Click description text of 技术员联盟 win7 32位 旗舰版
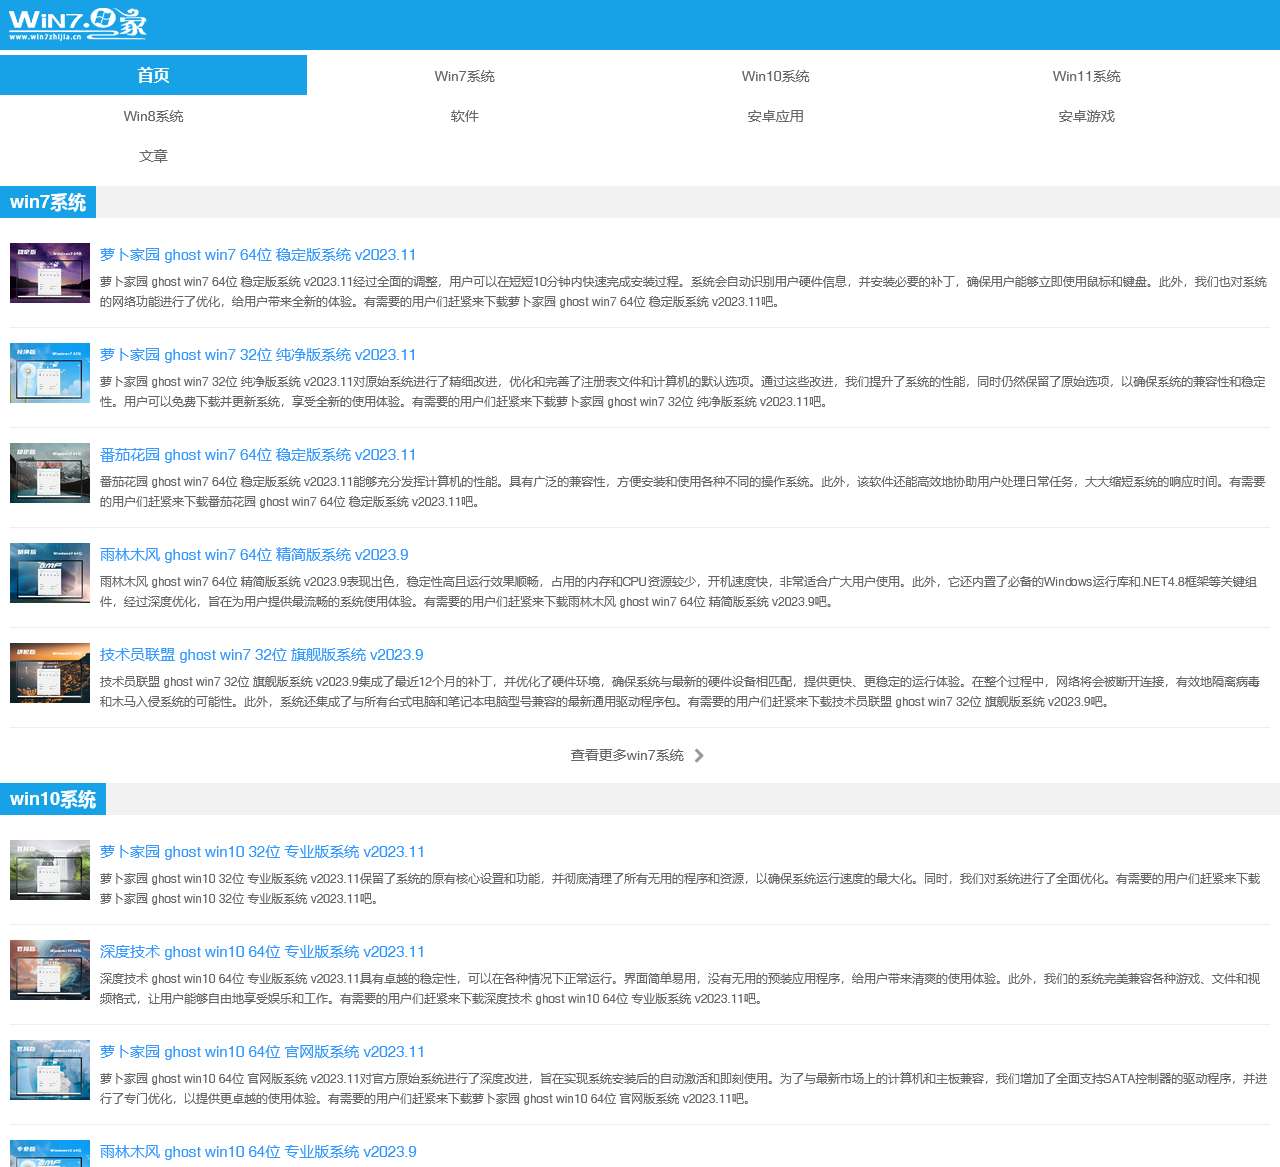 [680, 692]
